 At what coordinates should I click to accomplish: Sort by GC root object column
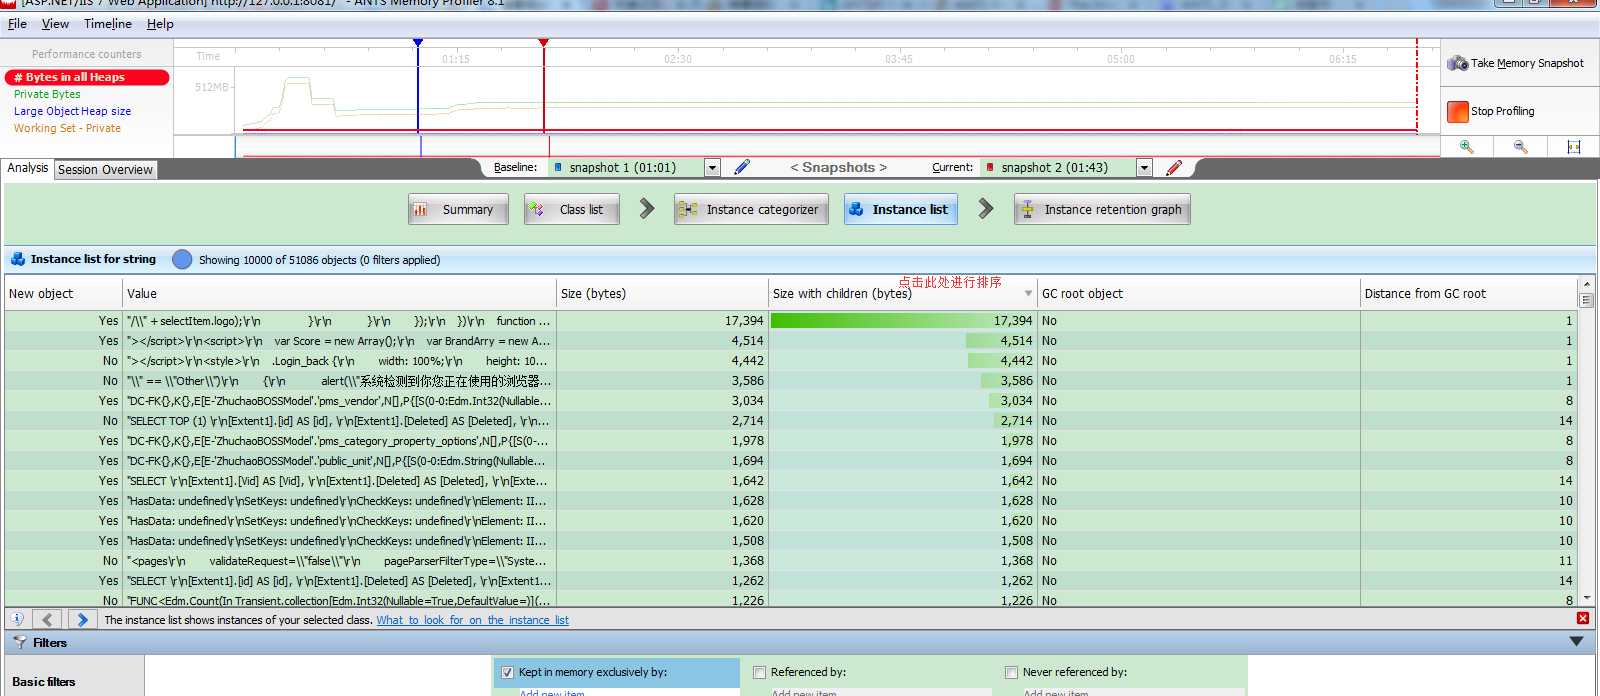click(1198, 293)
